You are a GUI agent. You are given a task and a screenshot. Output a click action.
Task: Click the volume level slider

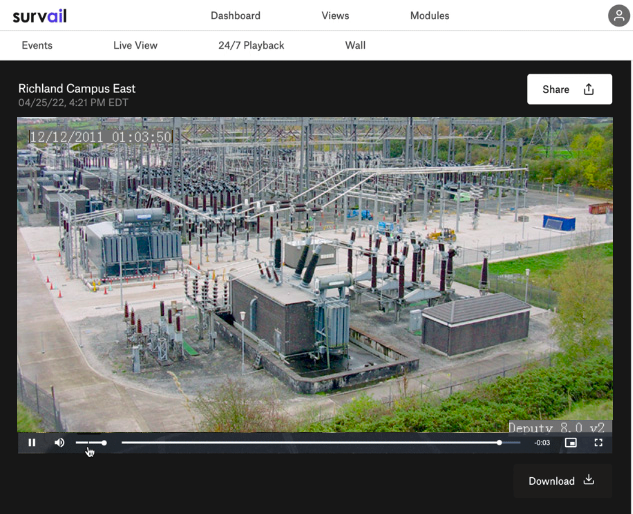click(90, 442)
